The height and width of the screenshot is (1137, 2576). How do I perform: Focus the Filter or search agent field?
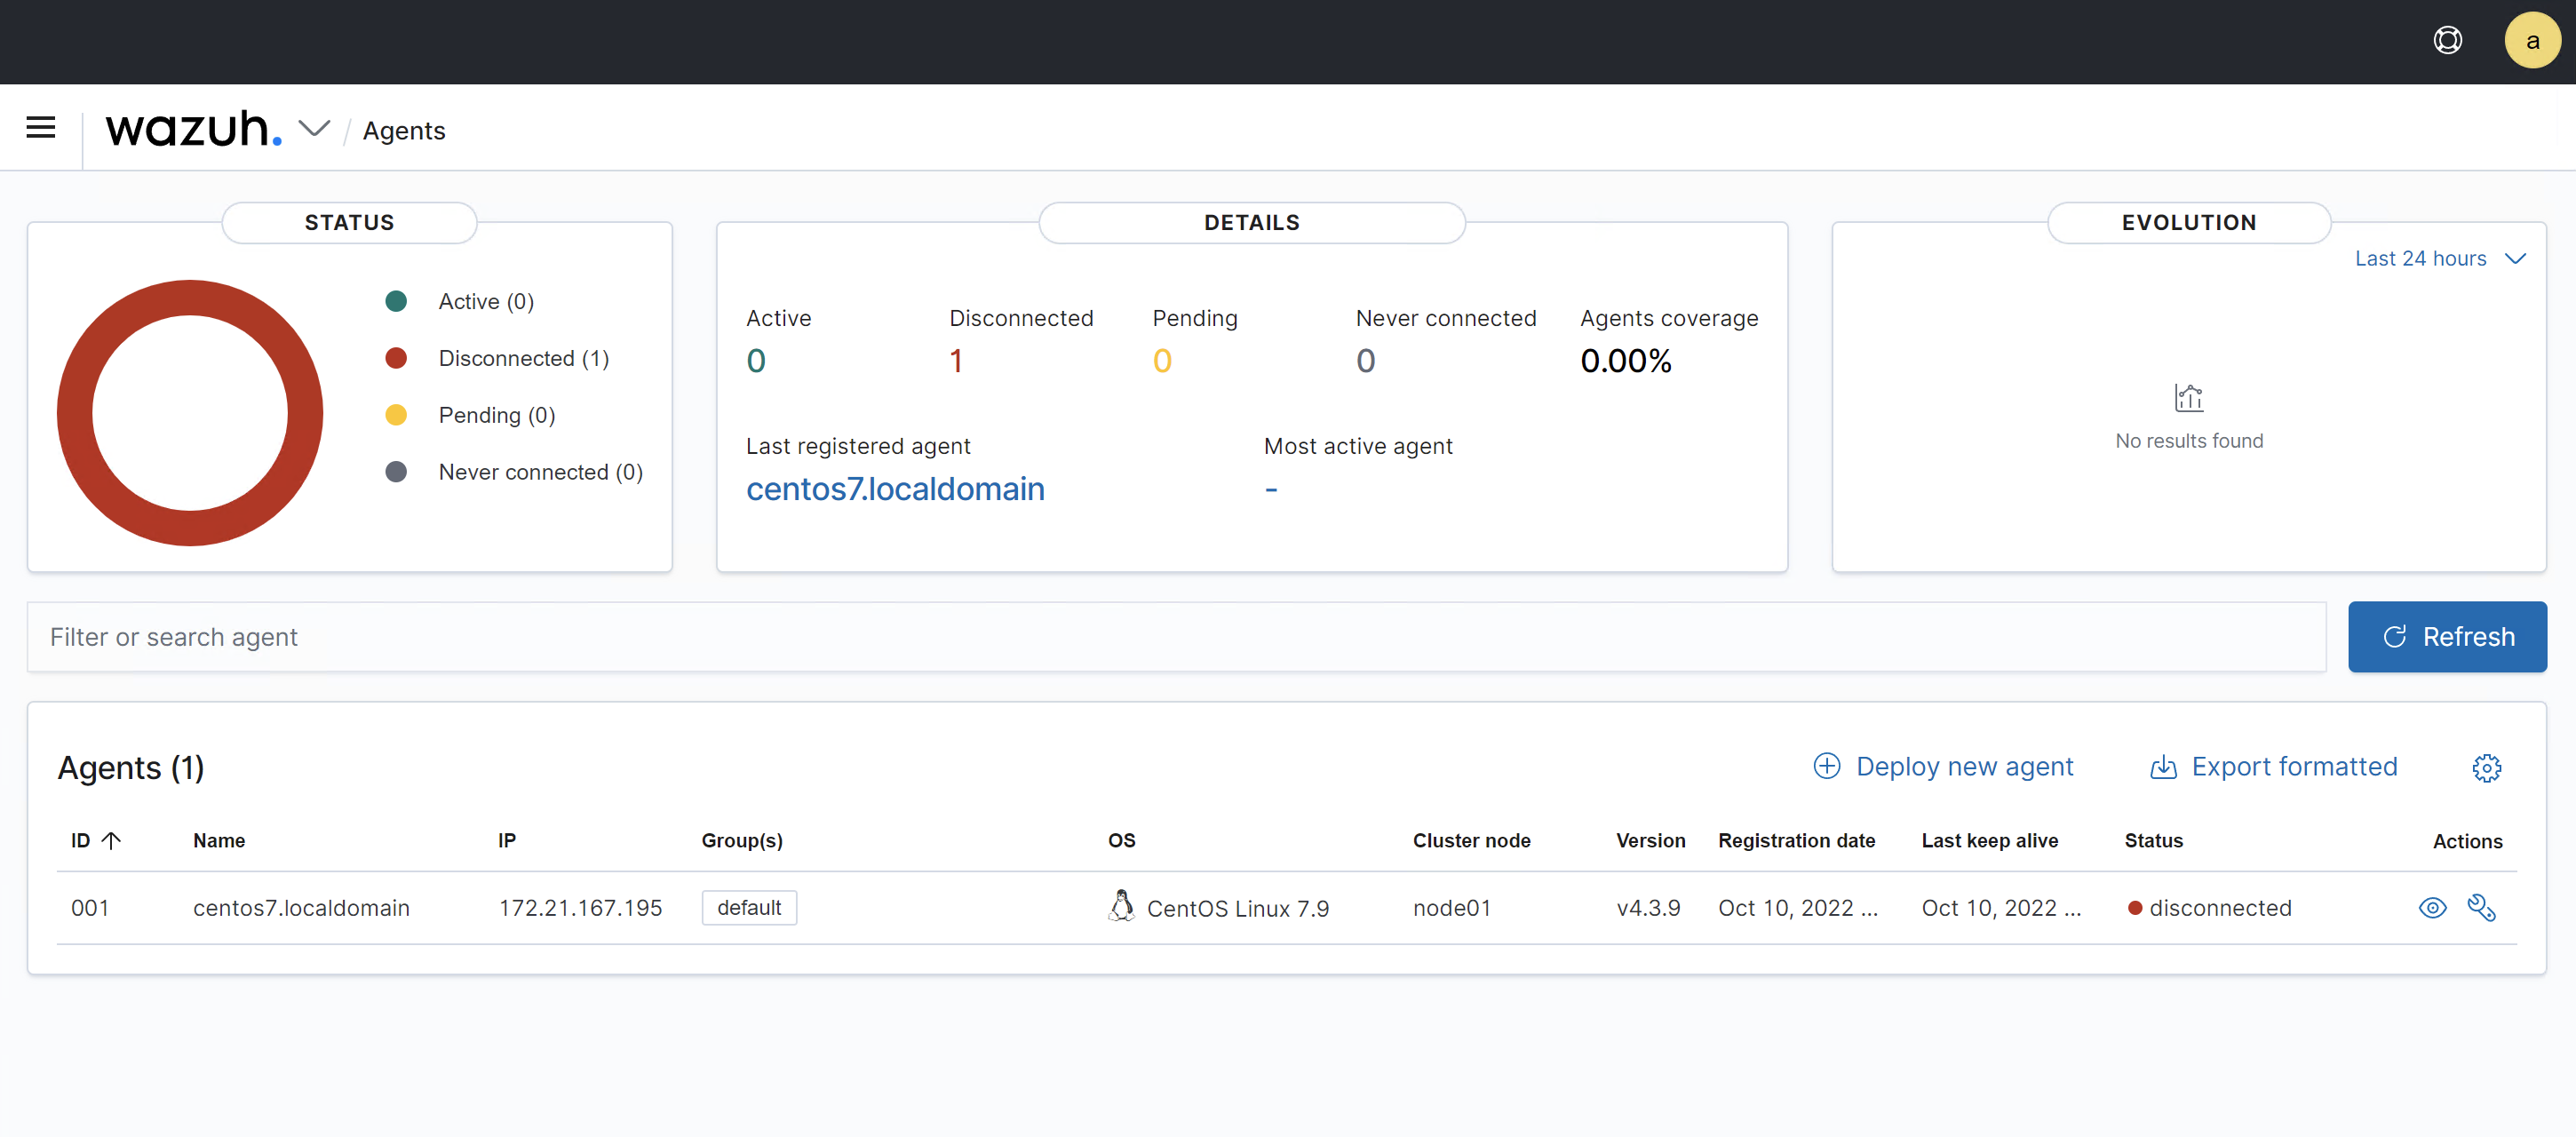click(x=1175, y=637)
